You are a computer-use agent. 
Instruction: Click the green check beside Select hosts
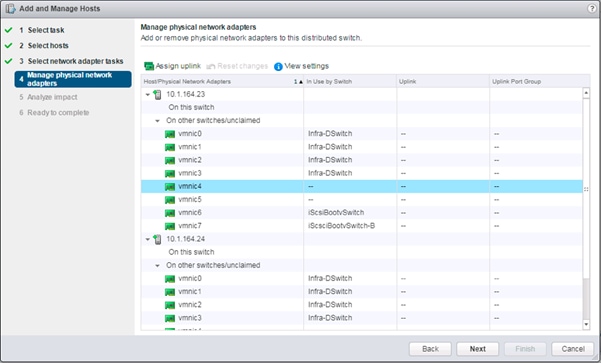point(8,46)
